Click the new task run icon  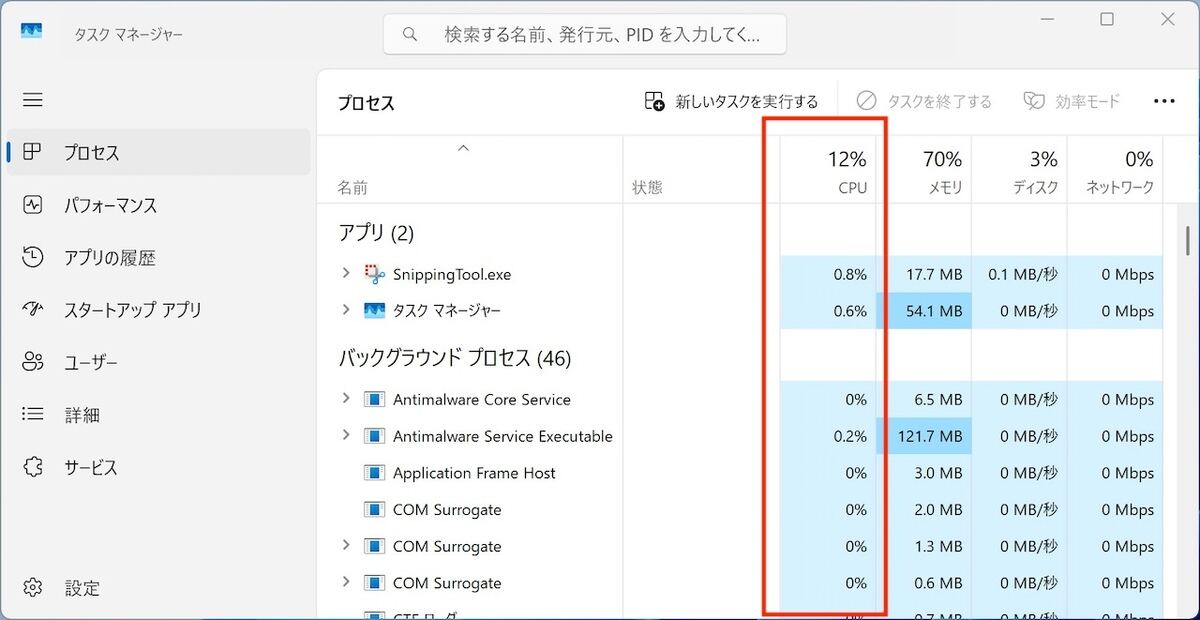[655, 101]
